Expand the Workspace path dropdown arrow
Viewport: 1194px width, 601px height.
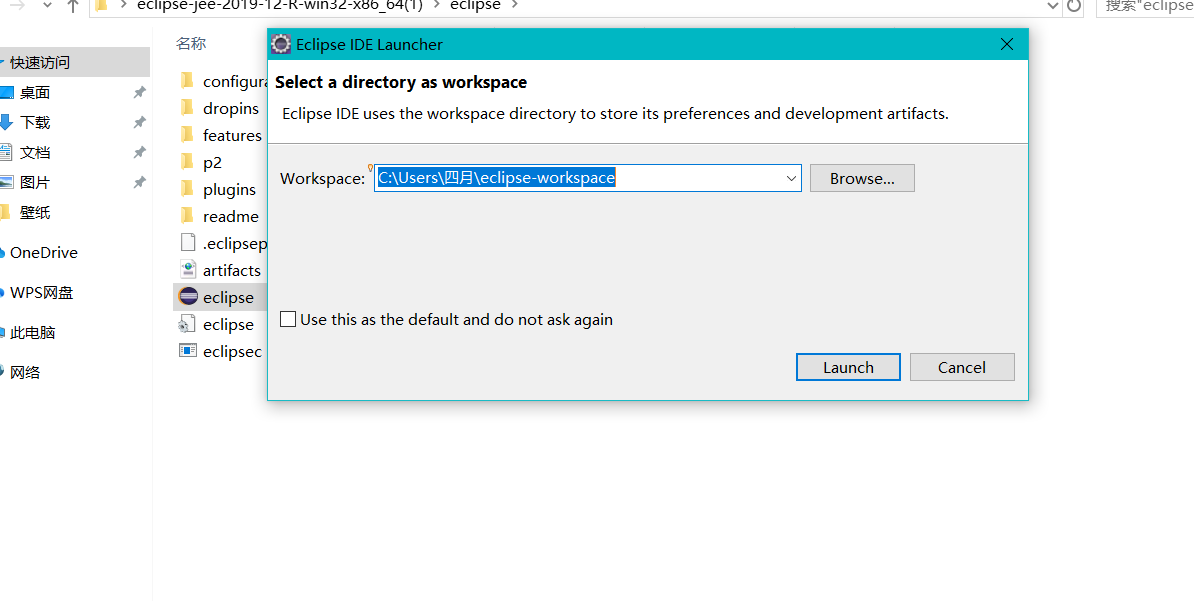click(791, 178)
